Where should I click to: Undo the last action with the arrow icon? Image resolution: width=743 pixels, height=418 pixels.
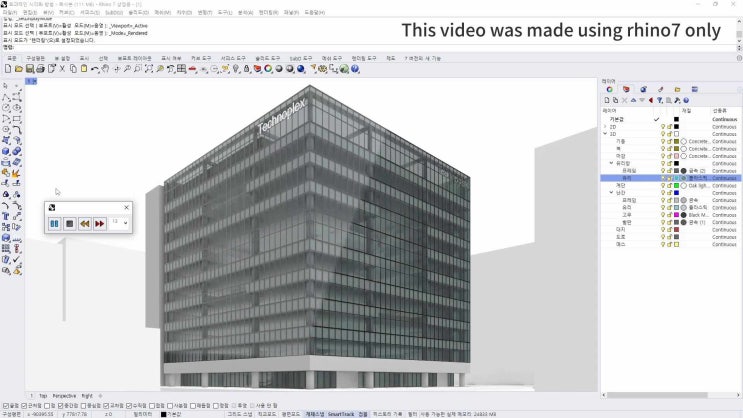(x=95, y=69)
